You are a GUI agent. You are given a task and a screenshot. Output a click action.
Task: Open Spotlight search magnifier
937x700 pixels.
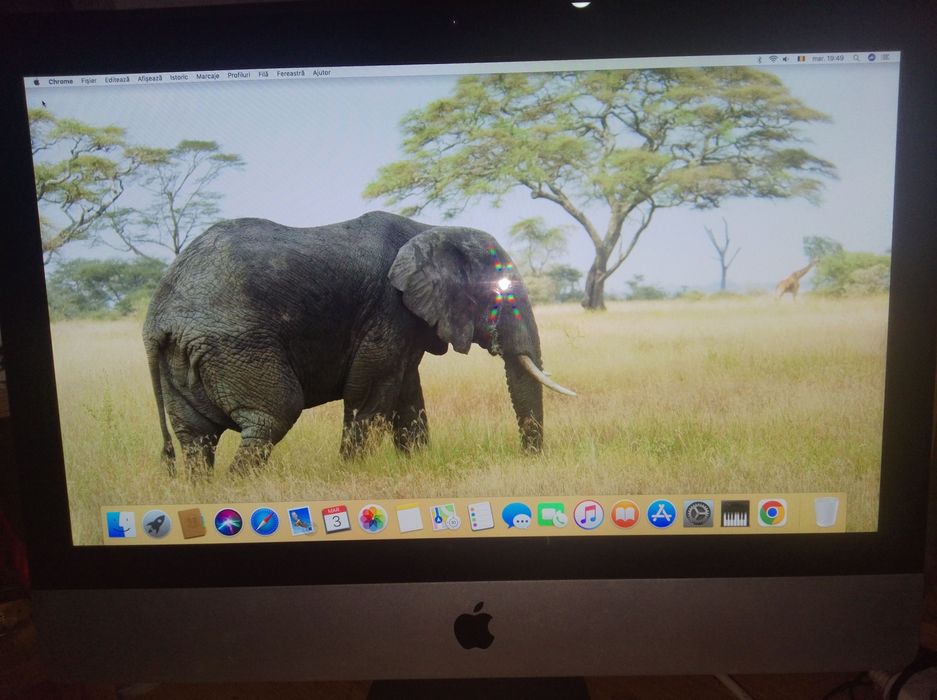(856, 58)
